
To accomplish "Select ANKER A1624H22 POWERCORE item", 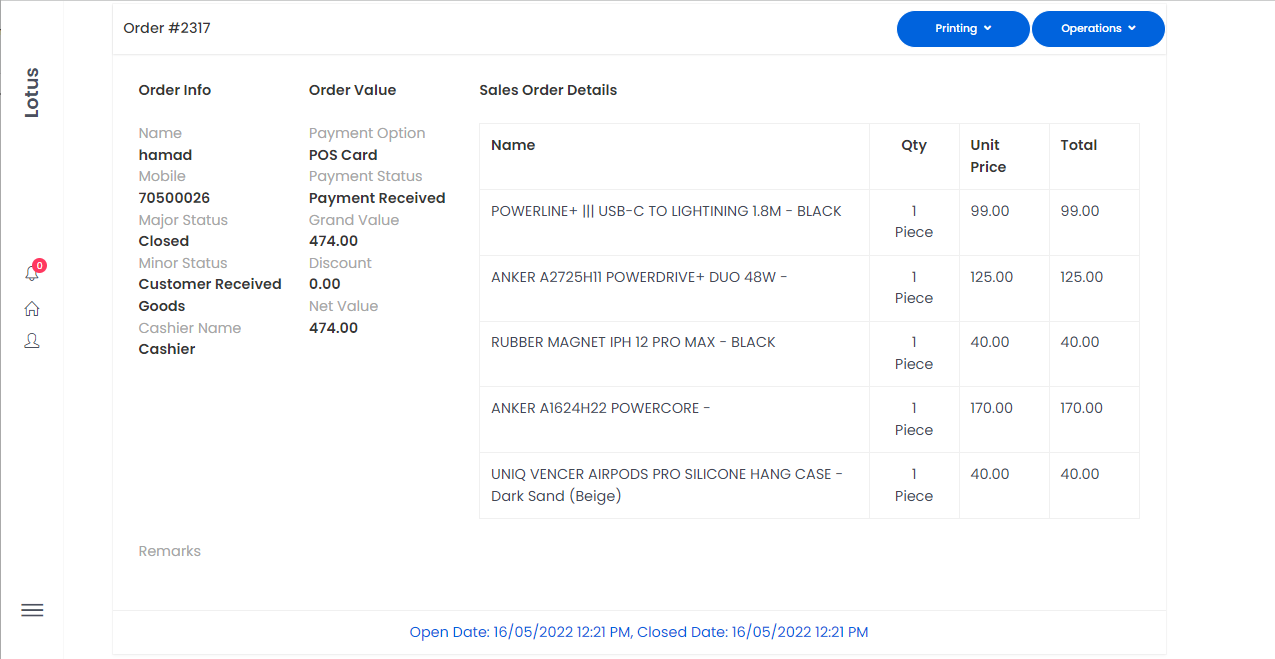I will 600,408.
